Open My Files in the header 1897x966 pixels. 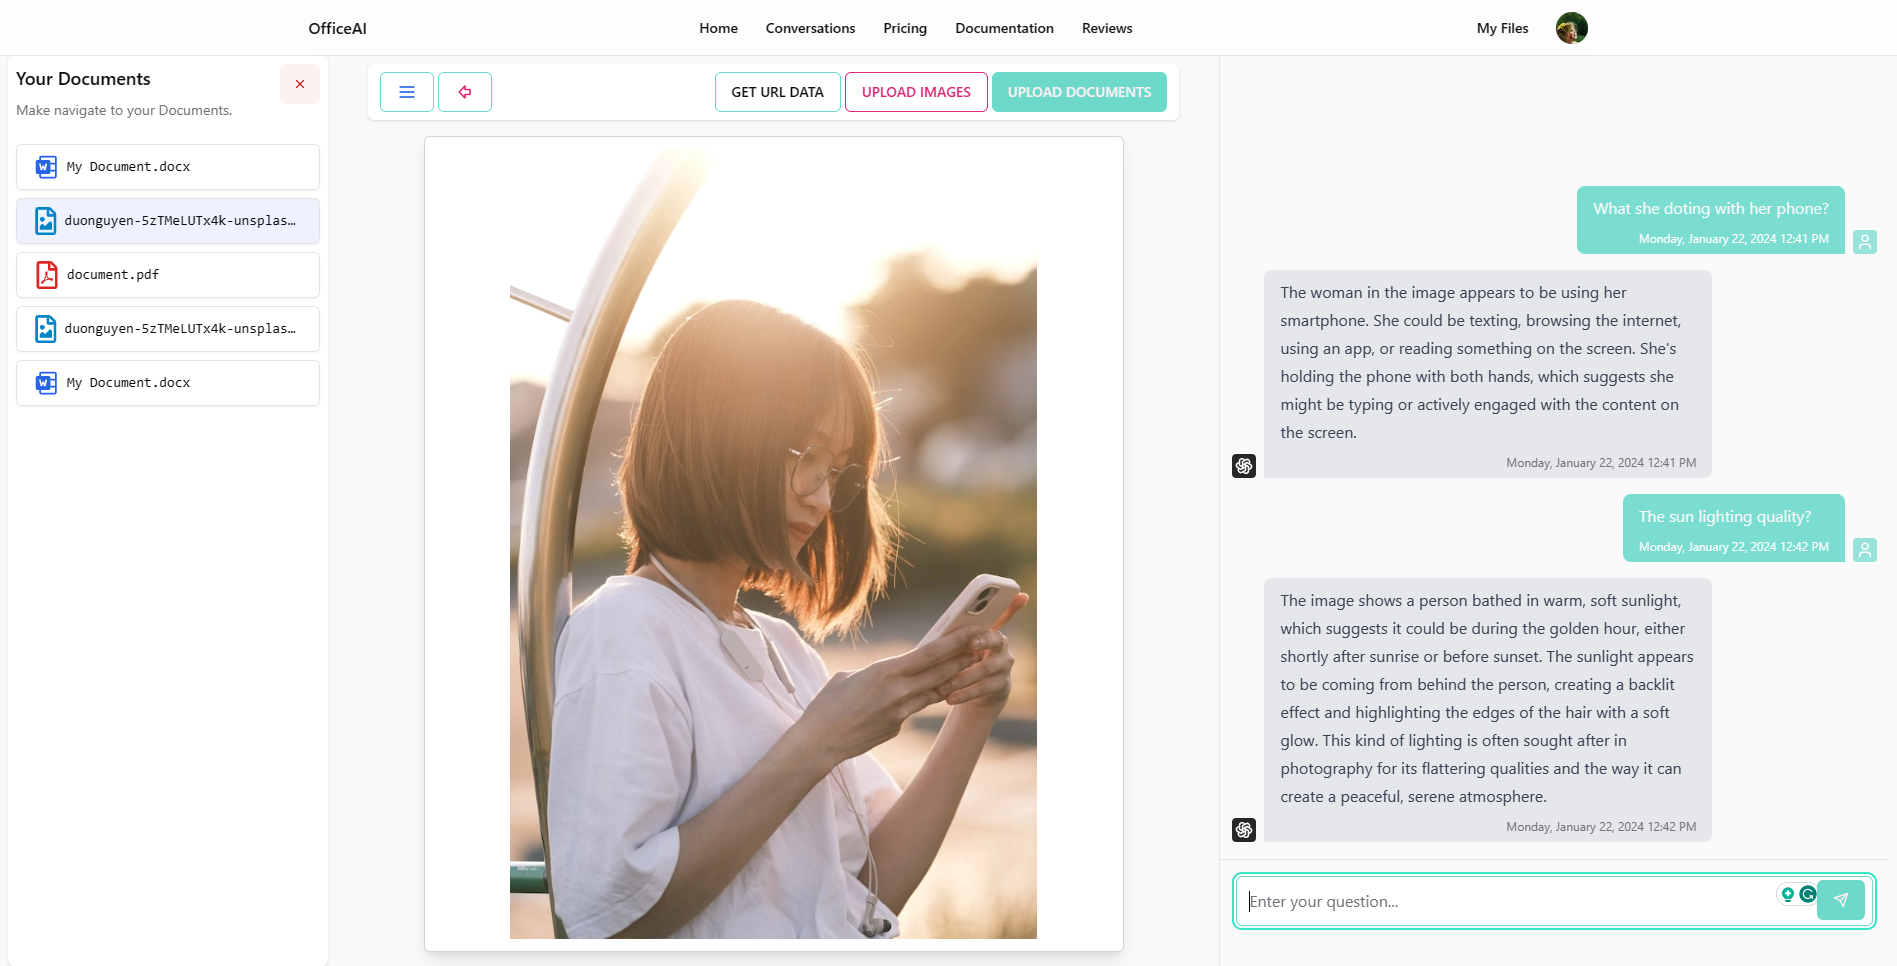coord(1502,28)
